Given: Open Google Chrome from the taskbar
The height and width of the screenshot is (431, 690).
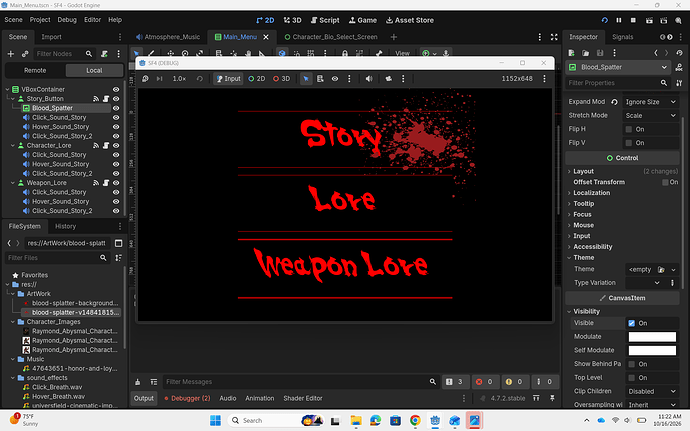Looking at the screenshot, I should [415, 420].
